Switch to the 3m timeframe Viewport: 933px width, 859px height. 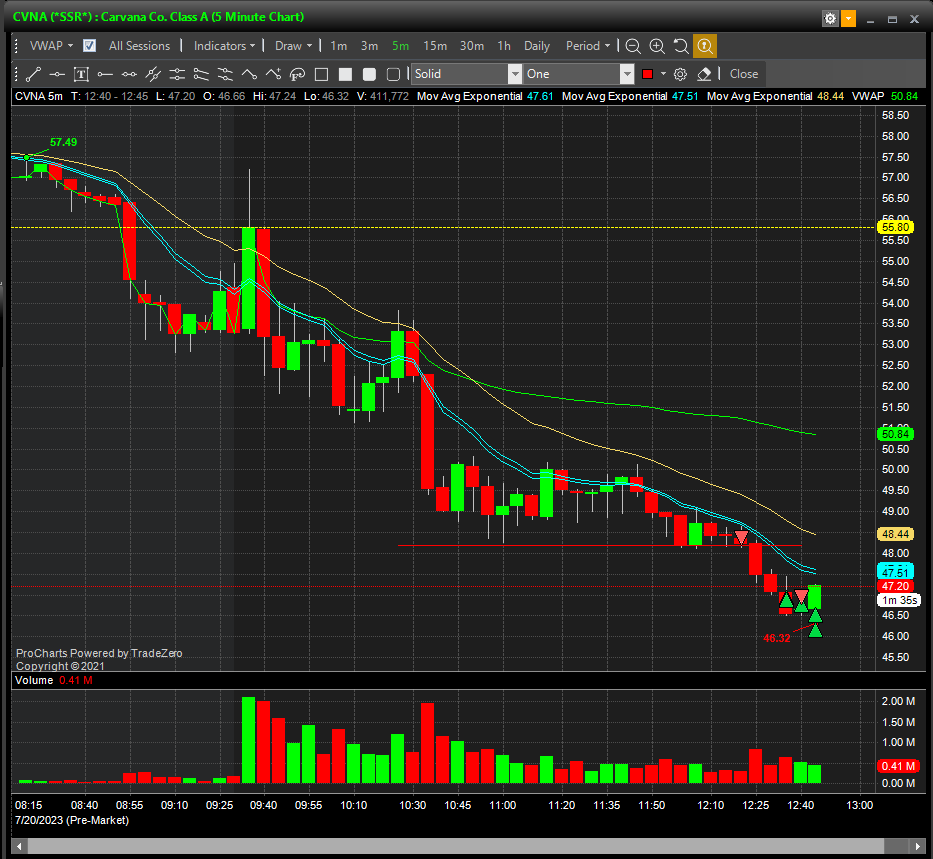point(370,46)
